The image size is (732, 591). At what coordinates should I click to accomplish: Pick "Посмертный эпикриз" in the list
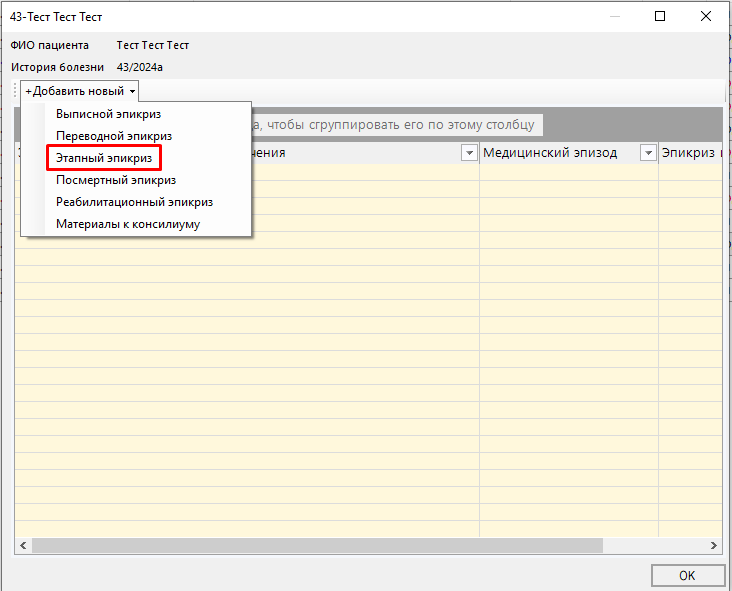[115, 180]
